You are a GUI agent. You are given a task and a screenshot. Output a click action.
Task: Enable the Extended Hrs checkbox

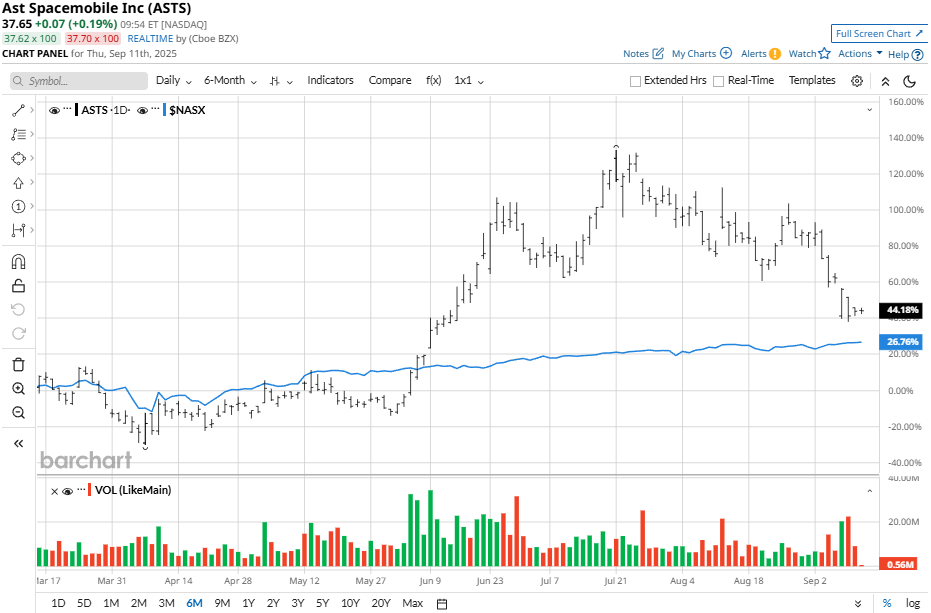coord(635,81)
